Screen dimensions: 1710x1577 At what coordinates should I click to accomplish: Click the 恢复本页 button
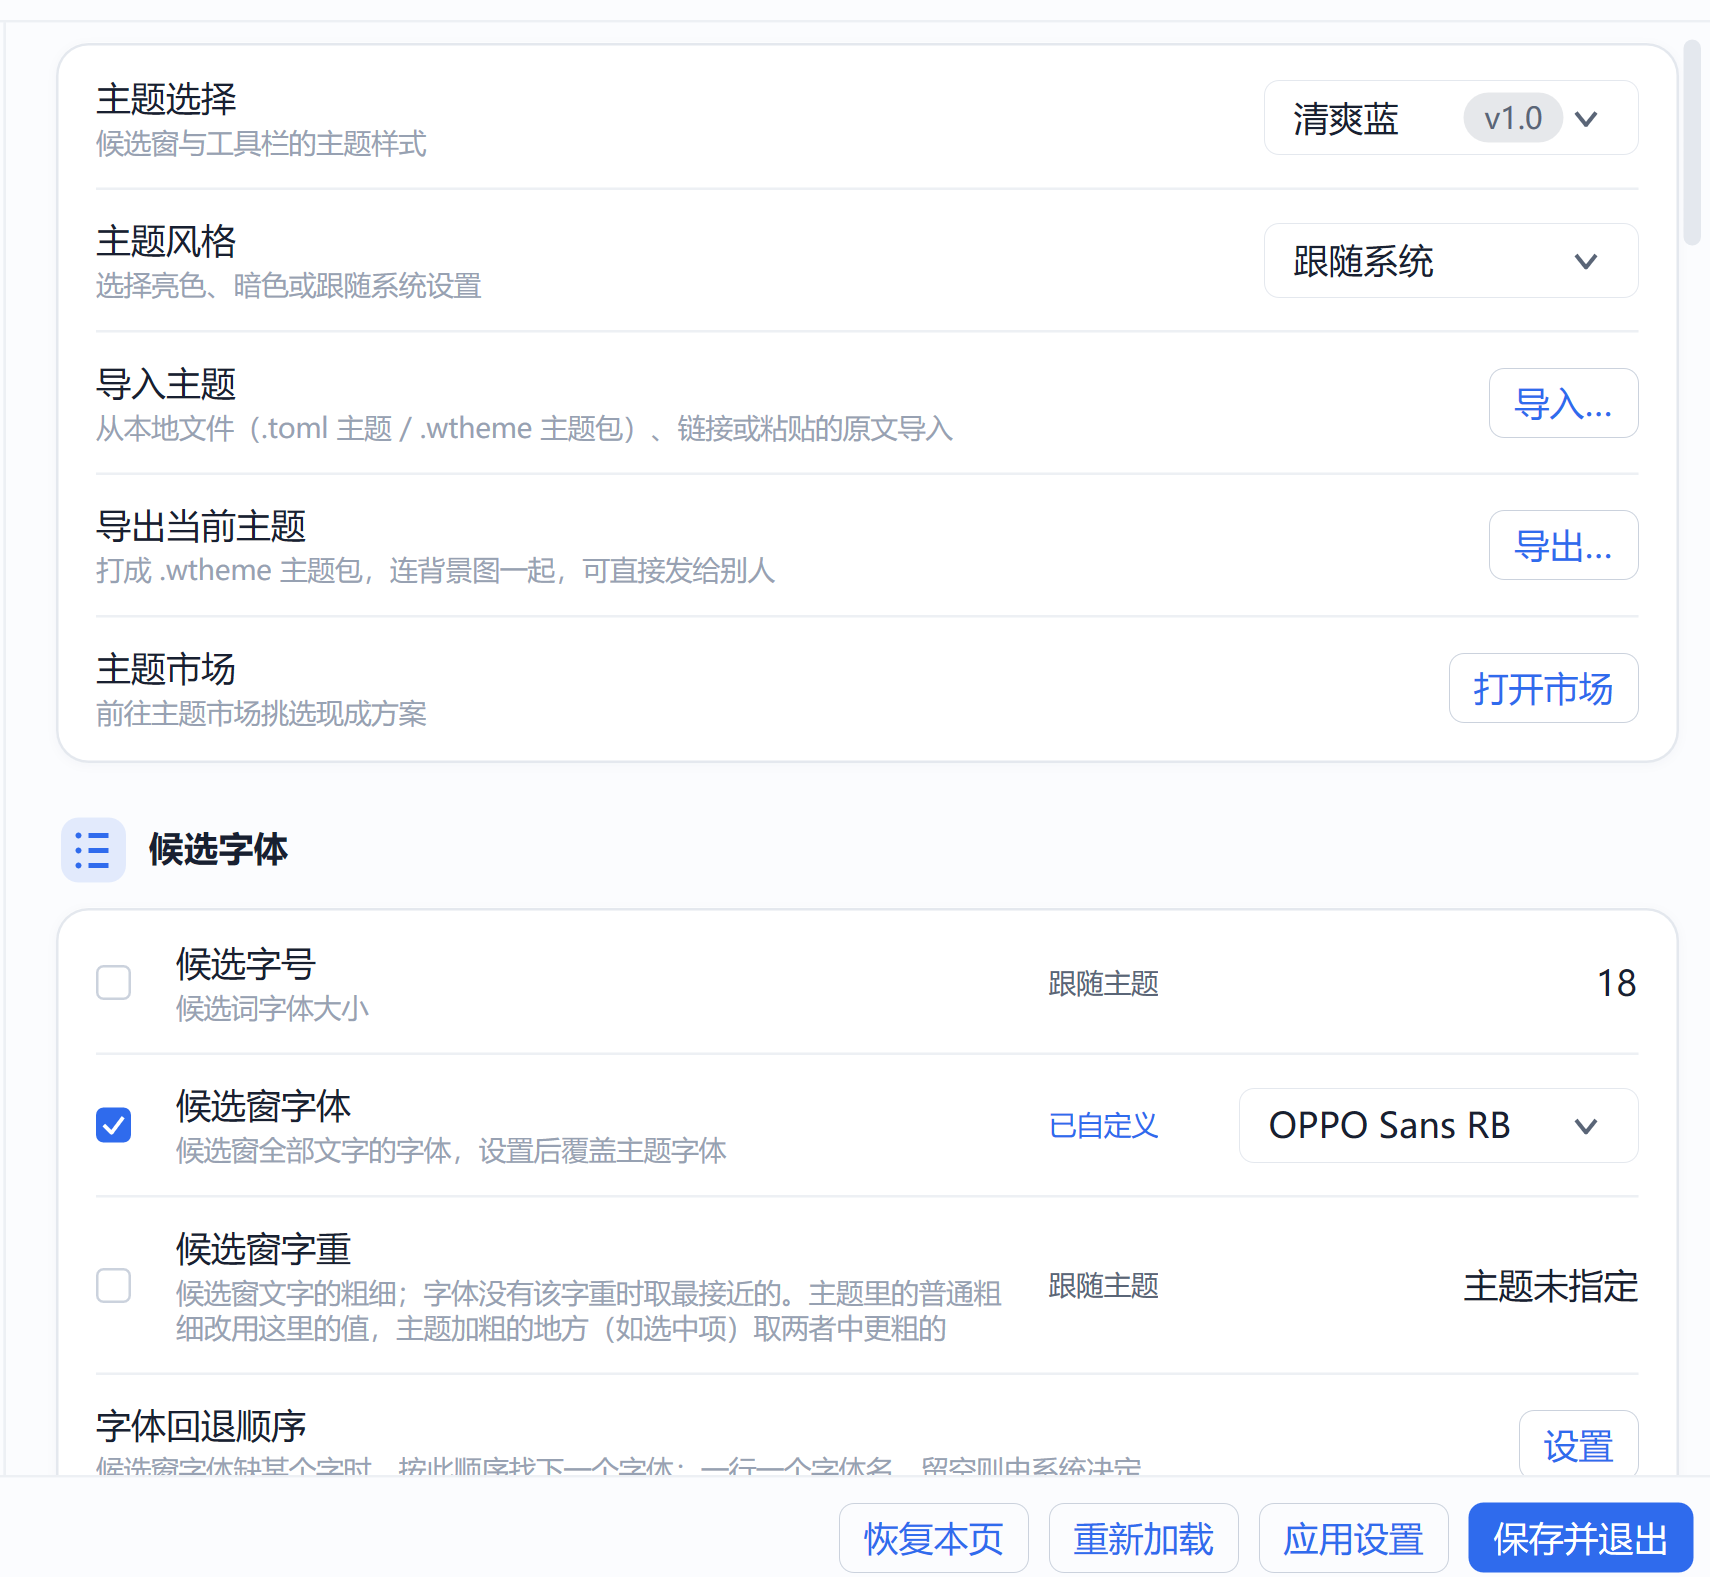tap(934, 1538)
